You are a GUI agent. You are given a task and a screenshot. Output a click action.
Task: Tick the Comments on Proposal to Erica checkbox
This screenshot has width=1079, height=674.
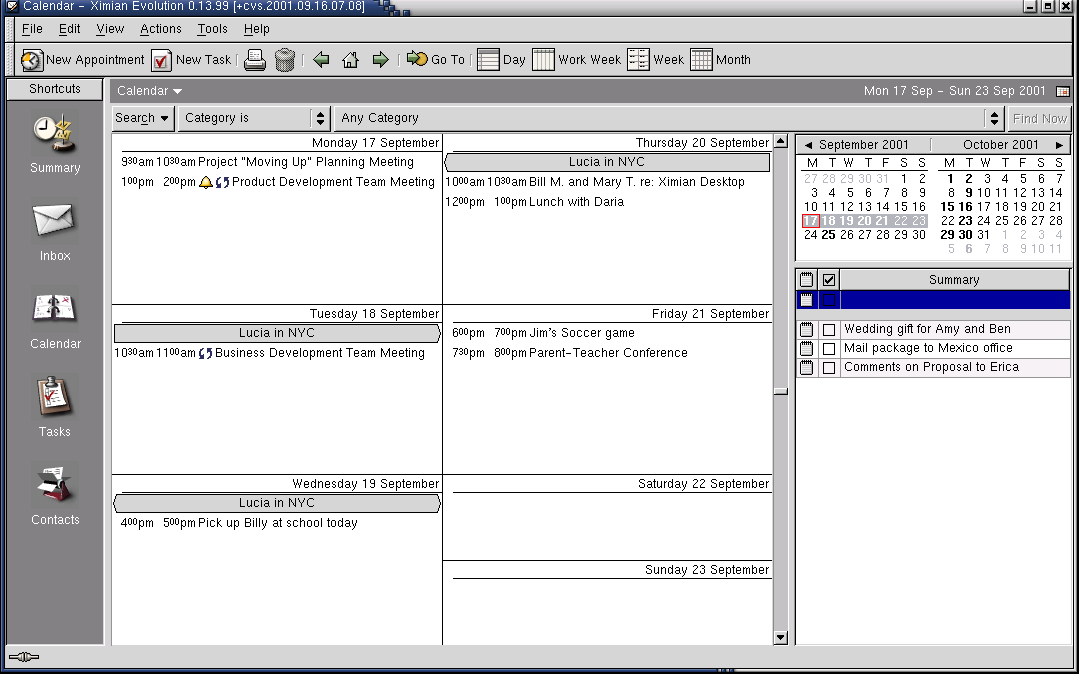828,368
